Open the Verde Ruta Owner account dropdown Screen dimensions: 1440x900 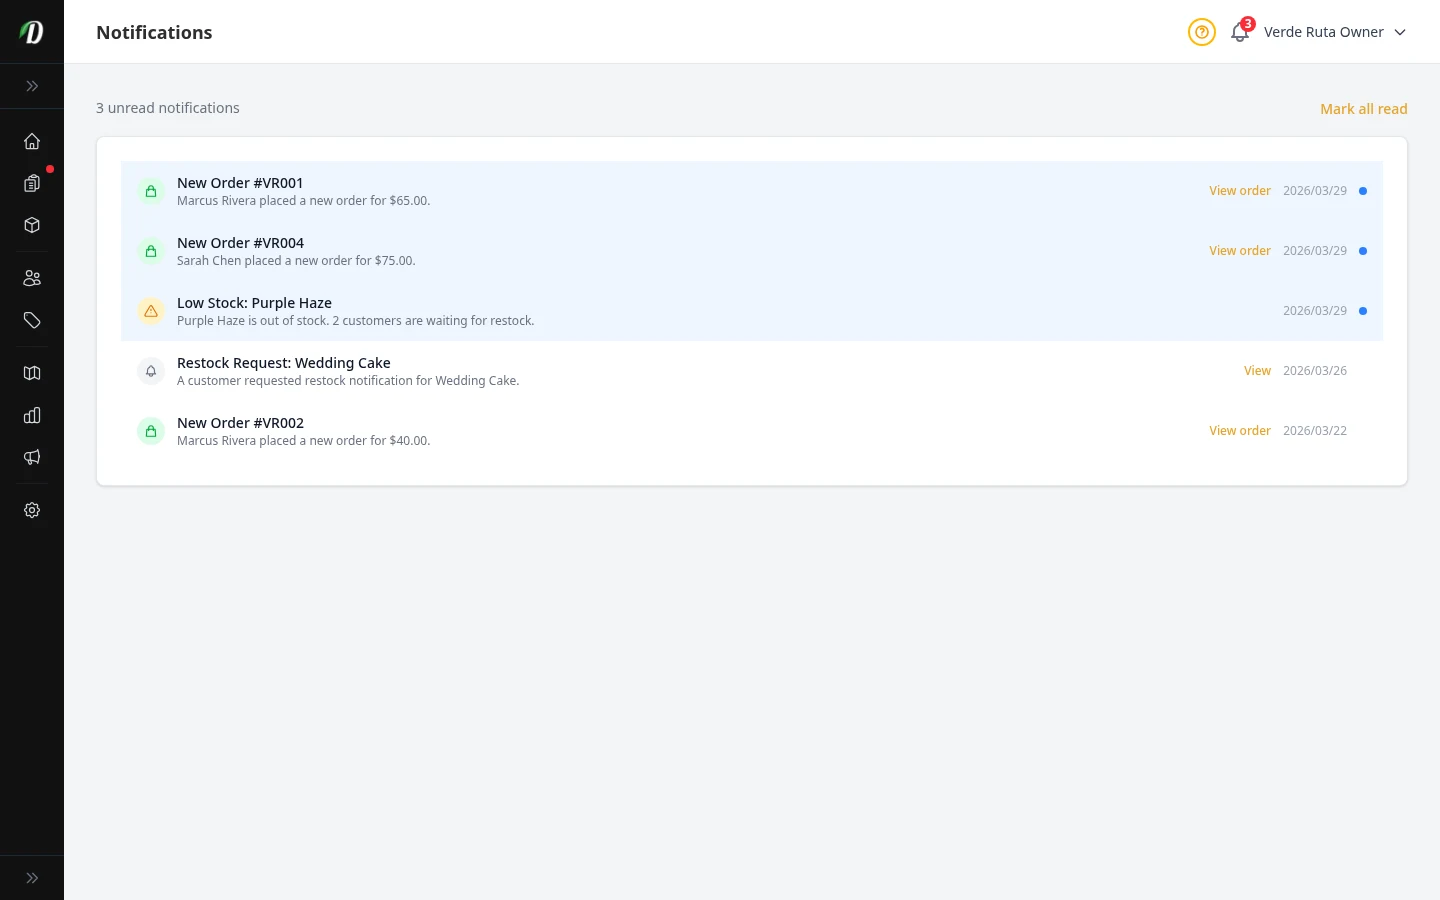coord(1335,32)
